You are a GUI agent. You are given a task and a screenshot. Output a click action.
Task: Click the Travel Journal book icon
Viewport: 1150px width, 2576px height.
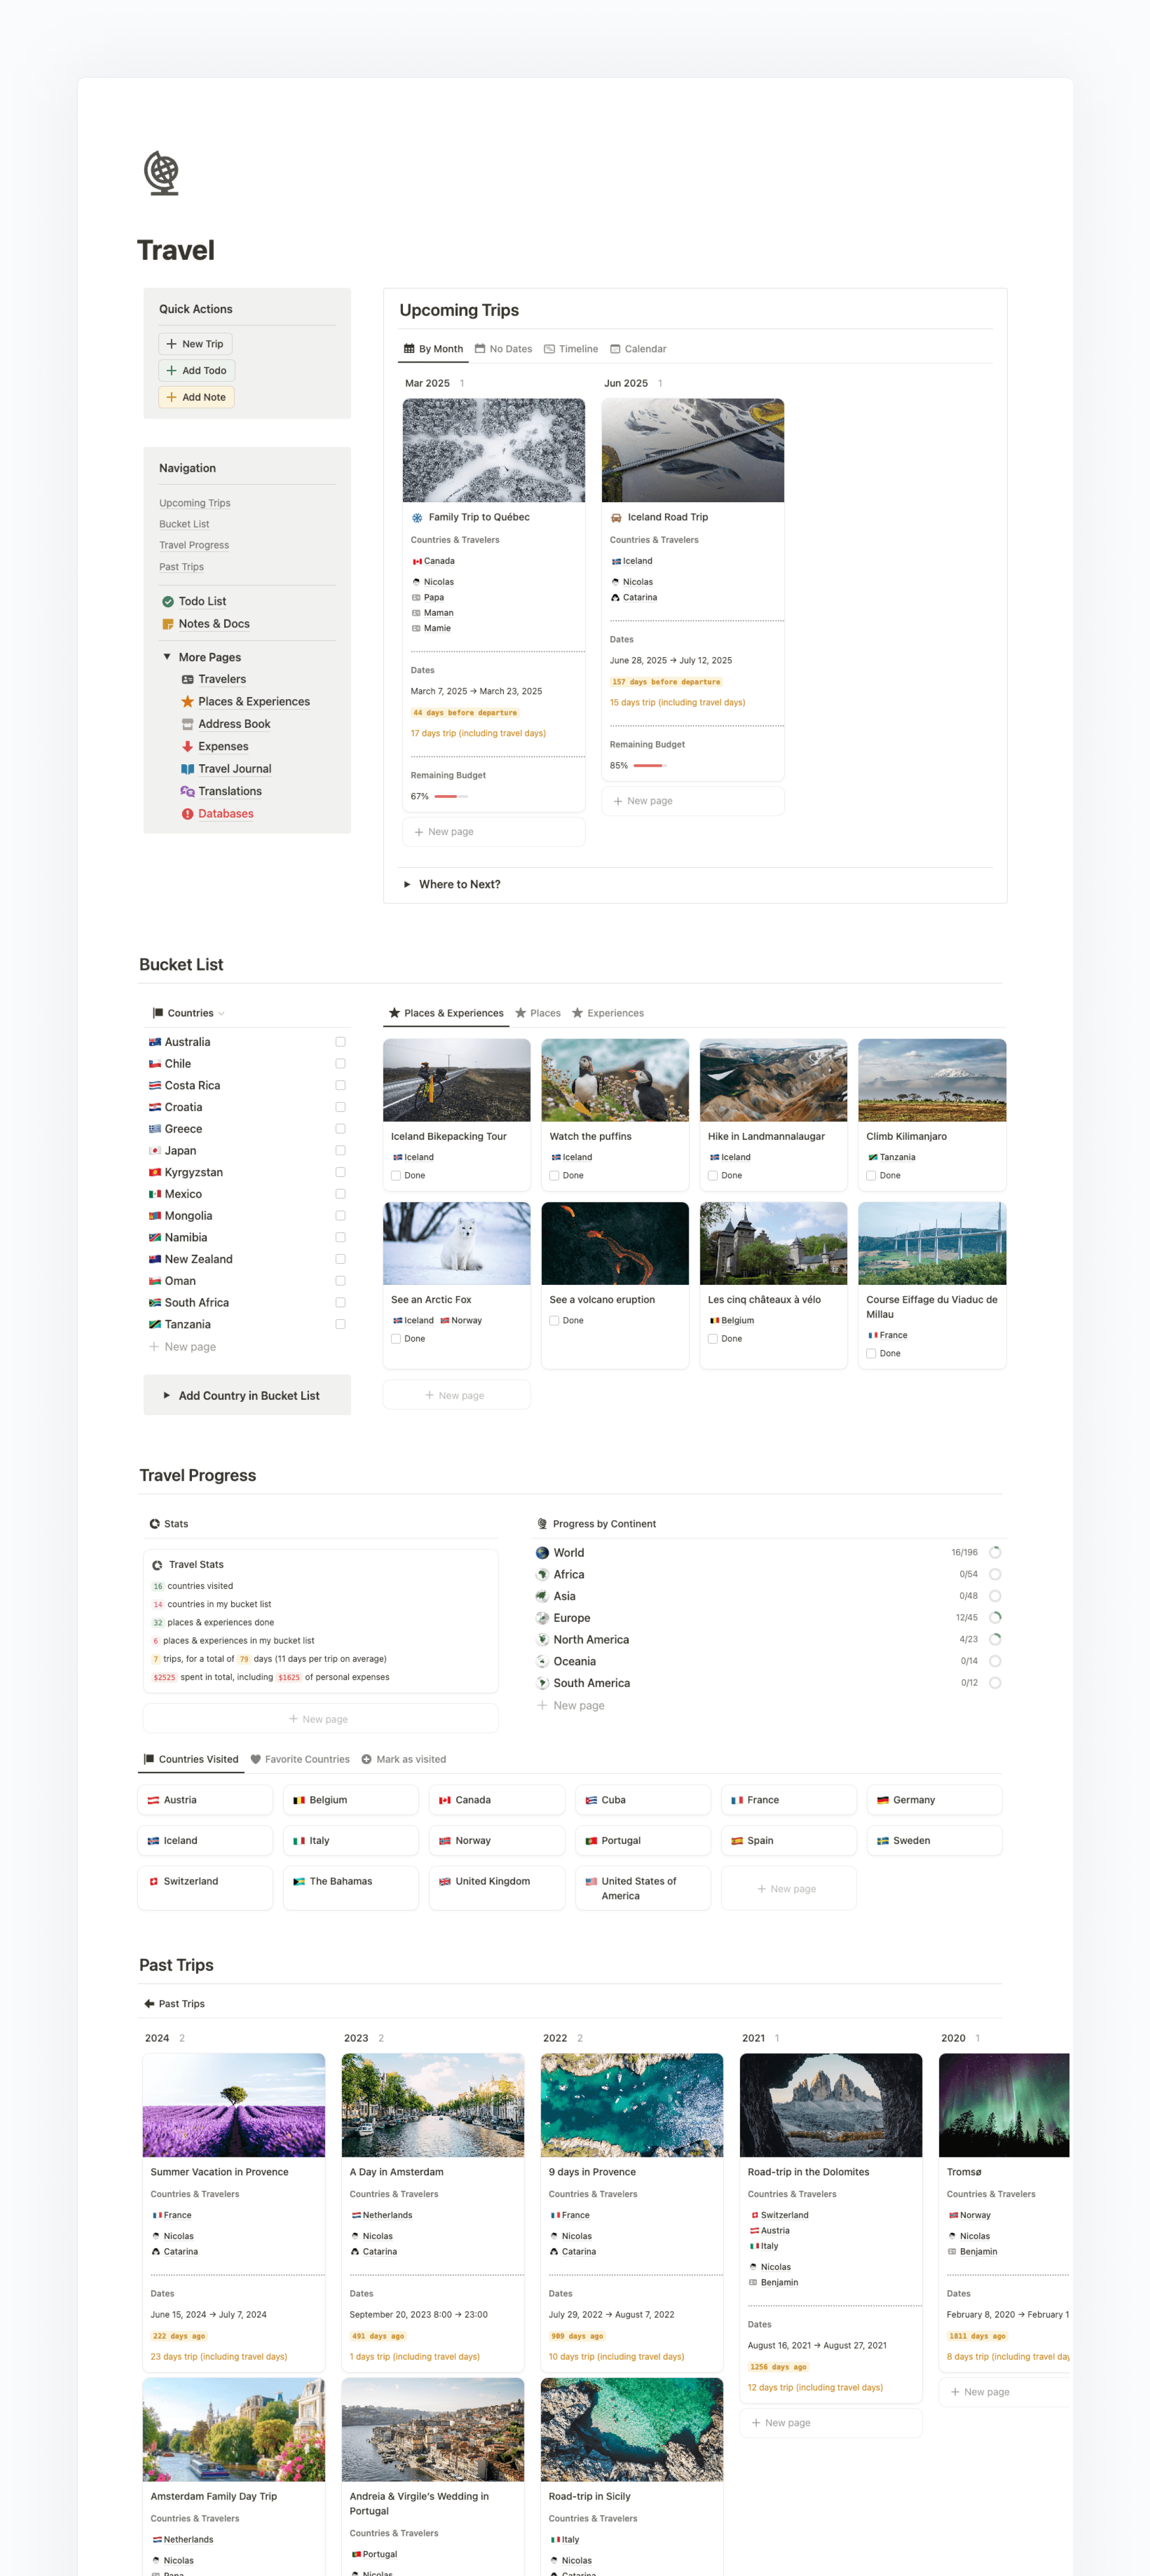pos(187,769)
